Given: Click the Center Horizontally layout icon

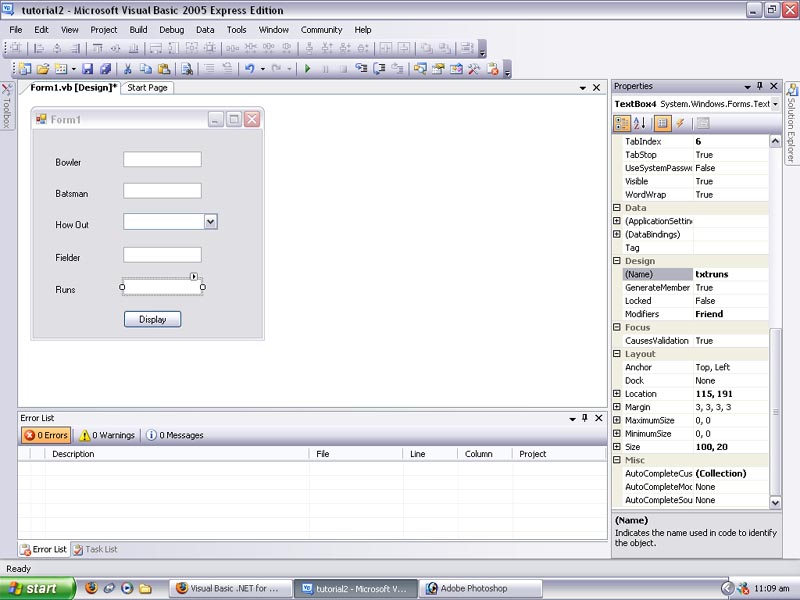Looking at the screenshot, I should (x=386, y=48).
